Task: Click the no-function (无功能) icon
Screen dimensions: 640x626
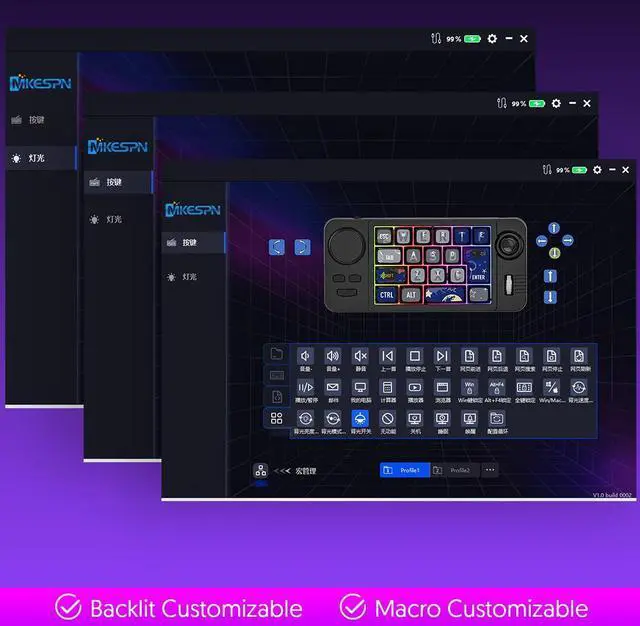Action: coord(388,418)
